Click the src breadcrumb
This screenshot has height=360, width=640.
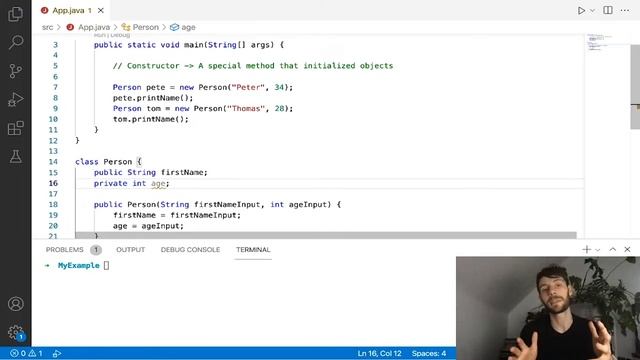47,27
